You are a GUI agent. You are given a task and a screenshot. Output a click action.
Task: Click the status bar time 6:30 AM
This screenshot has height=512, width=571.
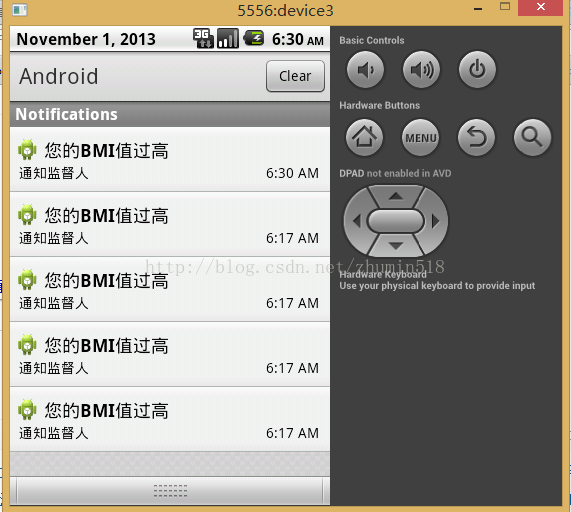pos(298,39)
